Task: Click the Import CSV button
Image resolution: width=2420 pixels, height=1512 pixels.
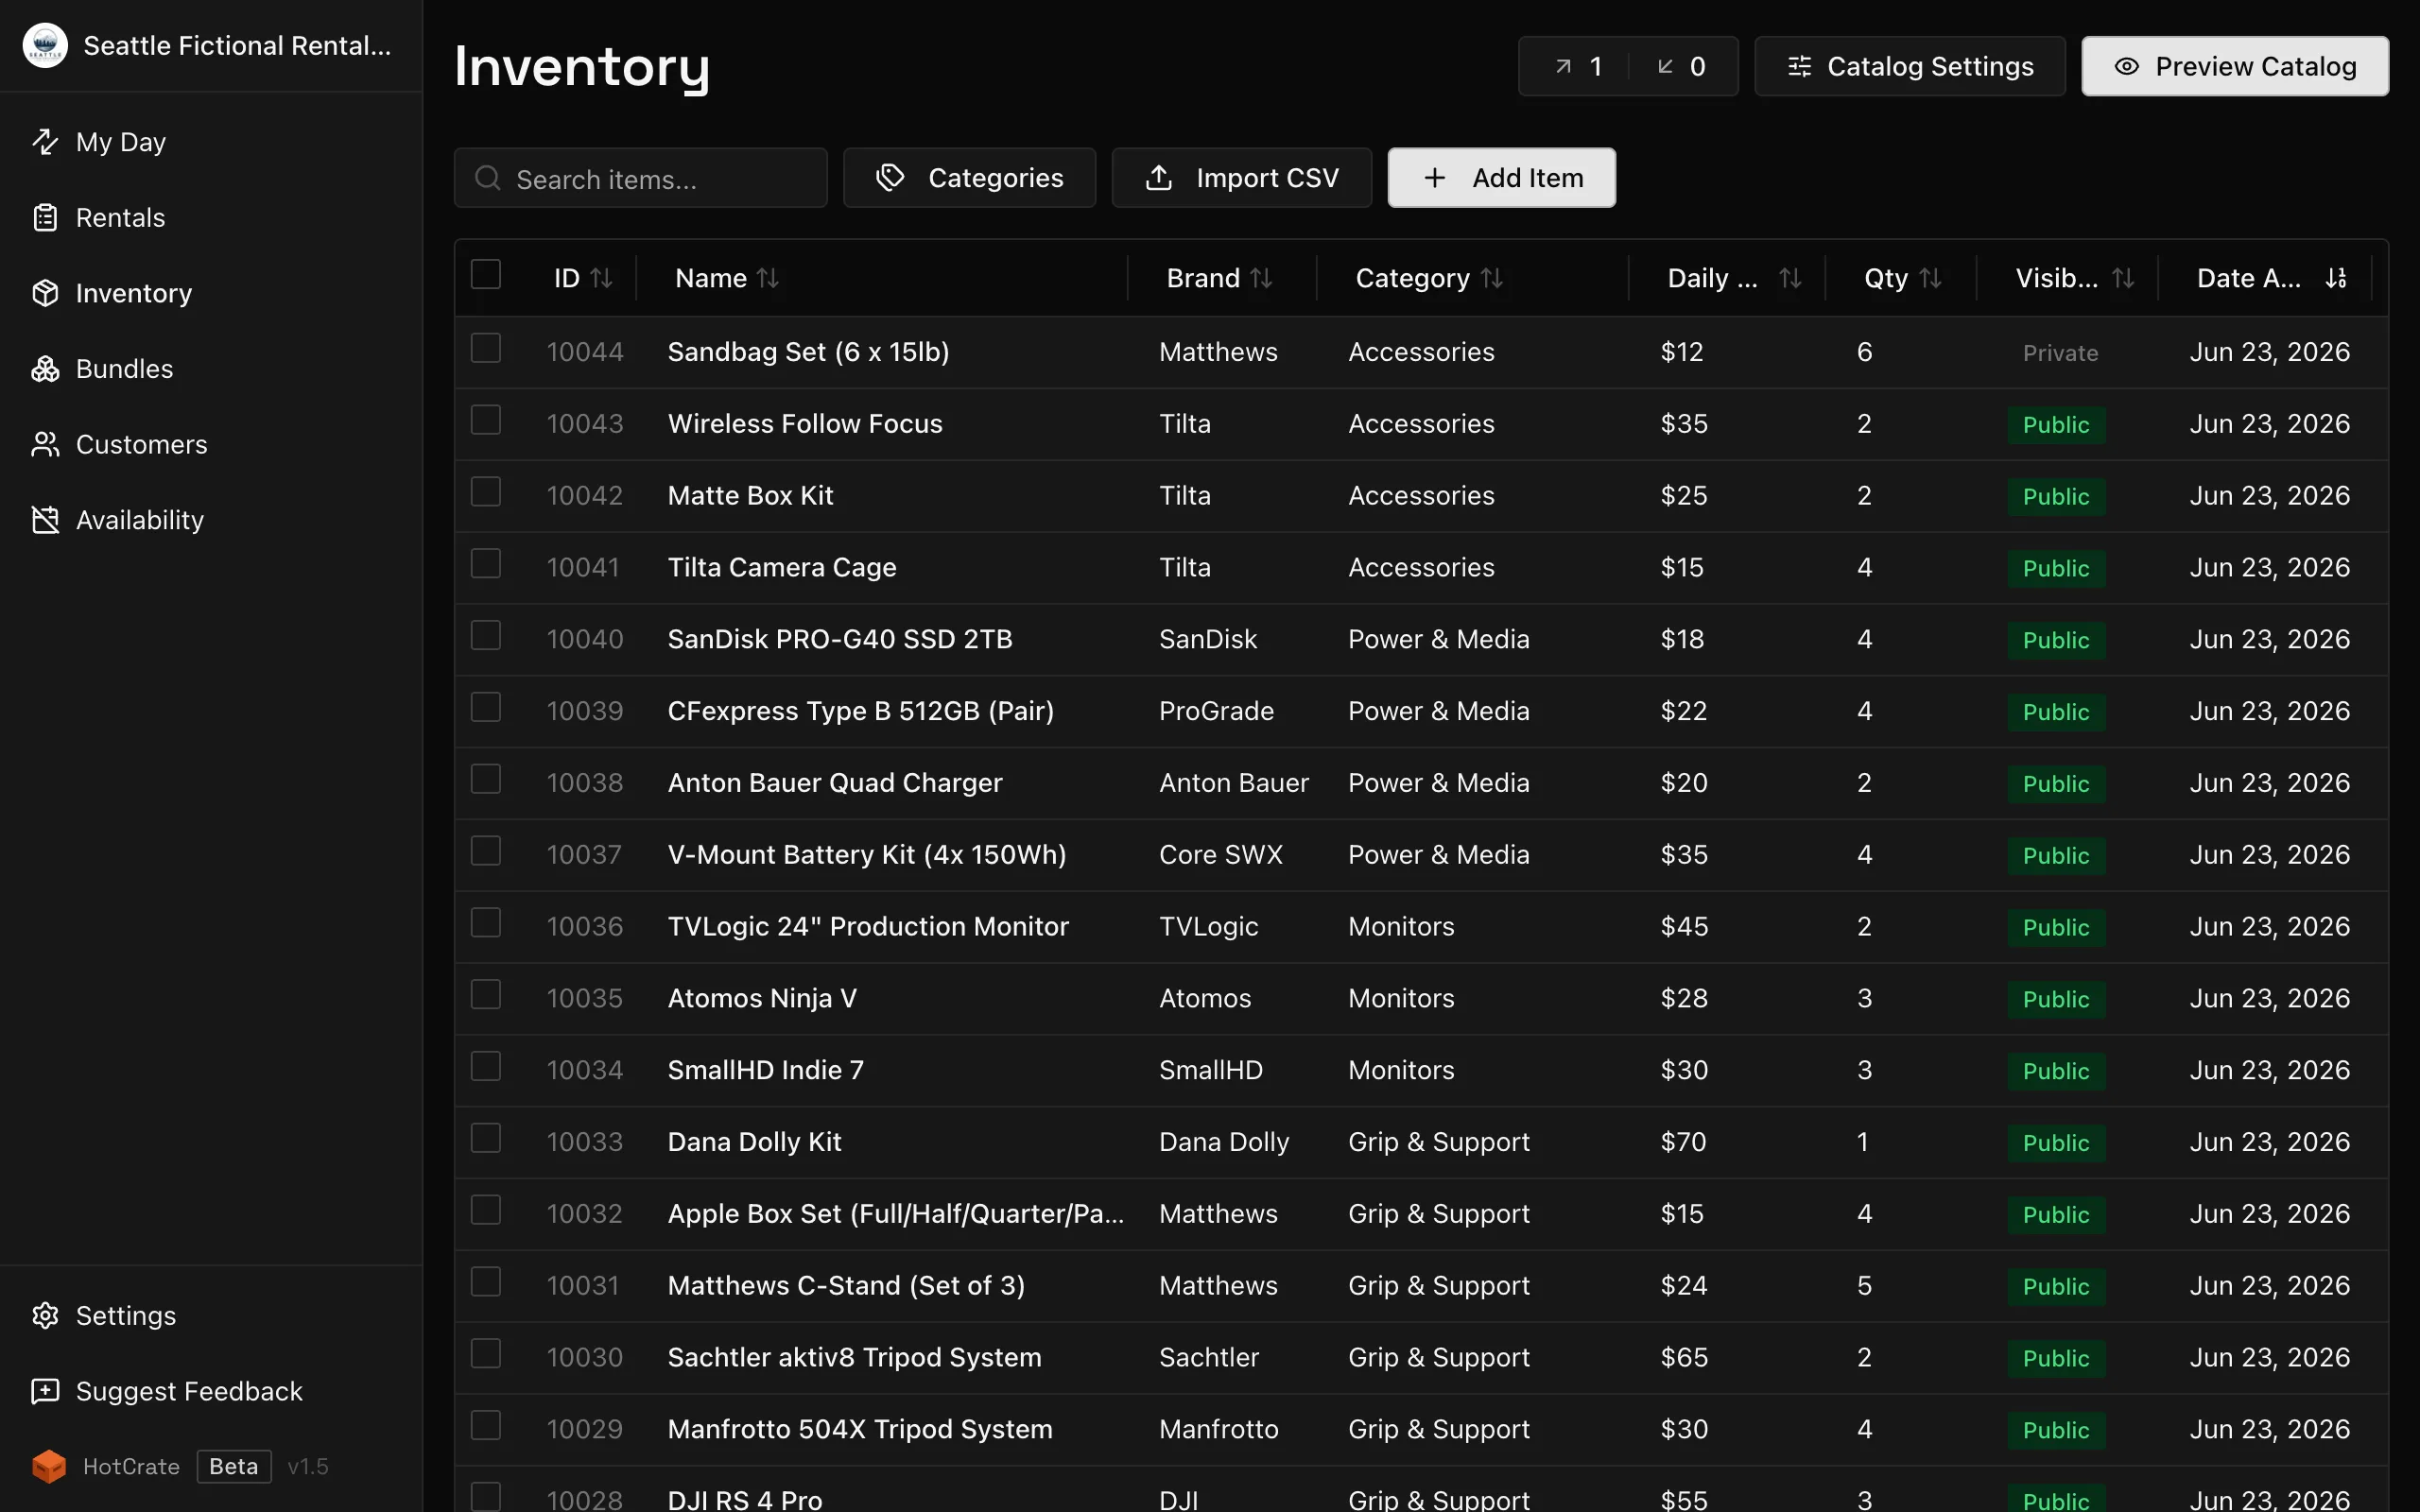Action: (x=1241, y=178)
